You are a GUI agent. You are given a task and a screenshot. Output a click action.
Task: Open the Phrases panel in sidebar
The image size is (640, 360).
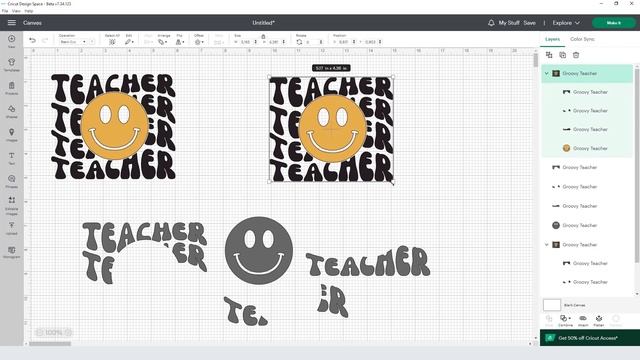(11, 181)
